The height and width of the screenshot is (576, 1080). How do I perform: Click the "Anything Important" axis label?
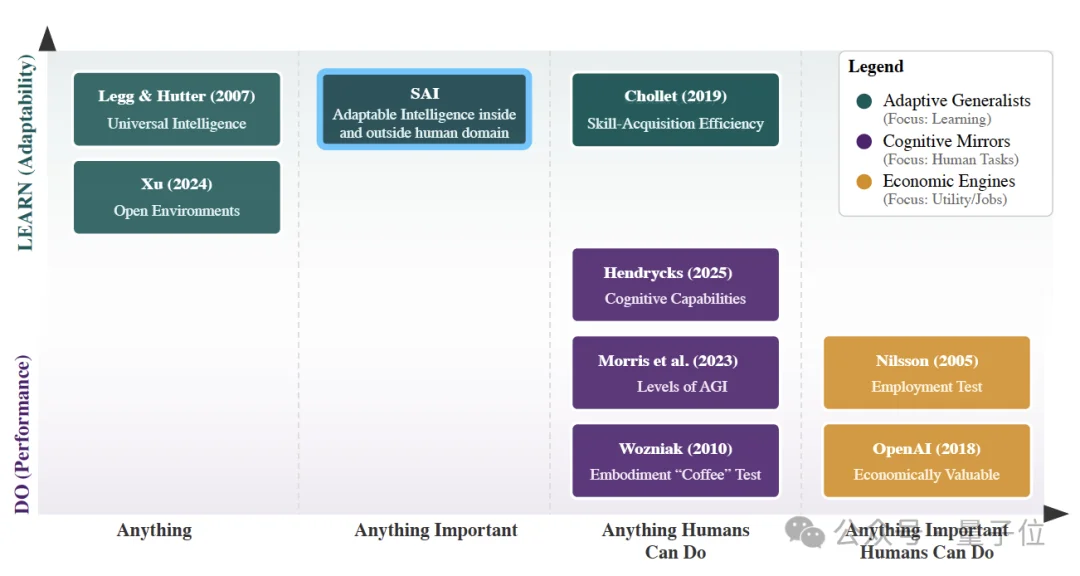(x=436, y=530)
